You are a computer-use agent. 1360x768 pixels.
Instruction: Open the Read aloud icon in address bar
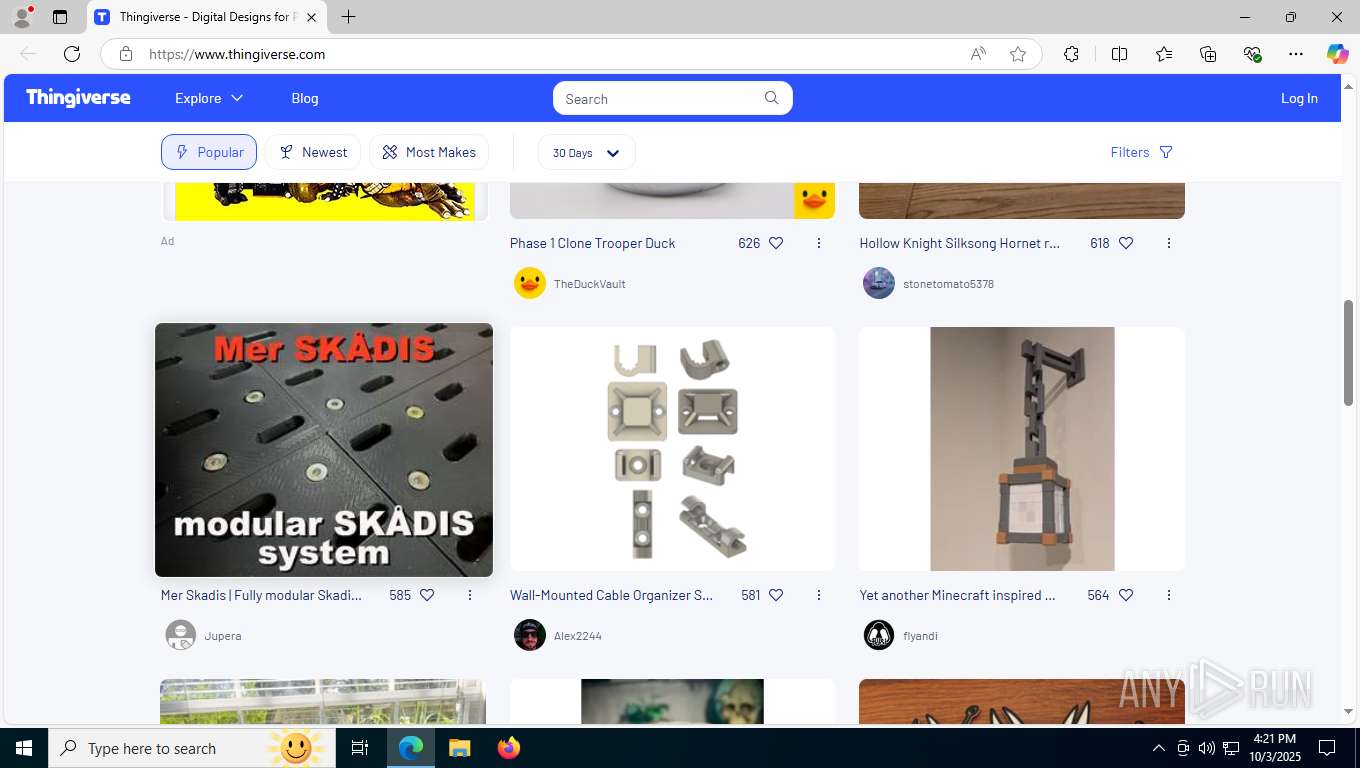[978, 54]
